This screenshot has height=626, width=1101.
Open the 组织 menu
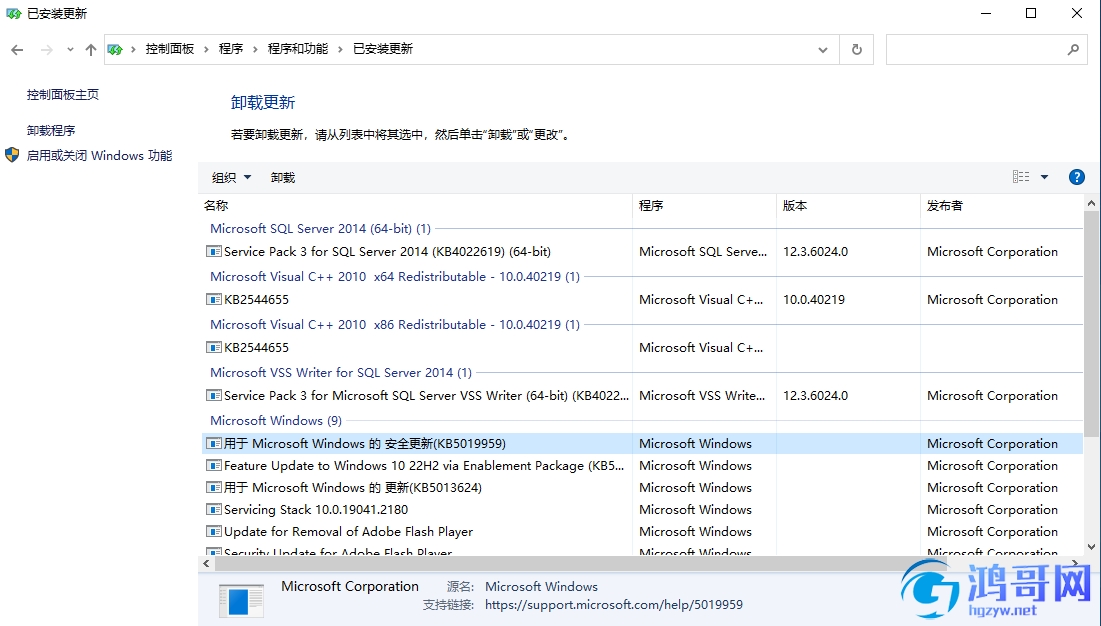(231, 178)
